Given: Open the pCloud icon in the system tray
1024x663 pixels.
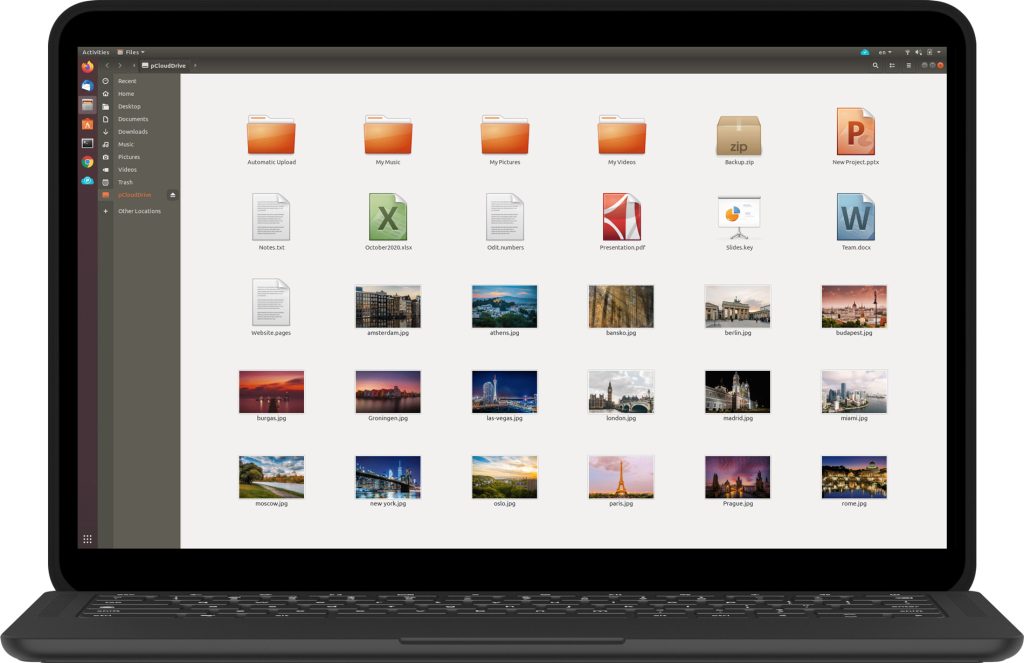Looking at the screenshot, I should (x=864, y=52).
